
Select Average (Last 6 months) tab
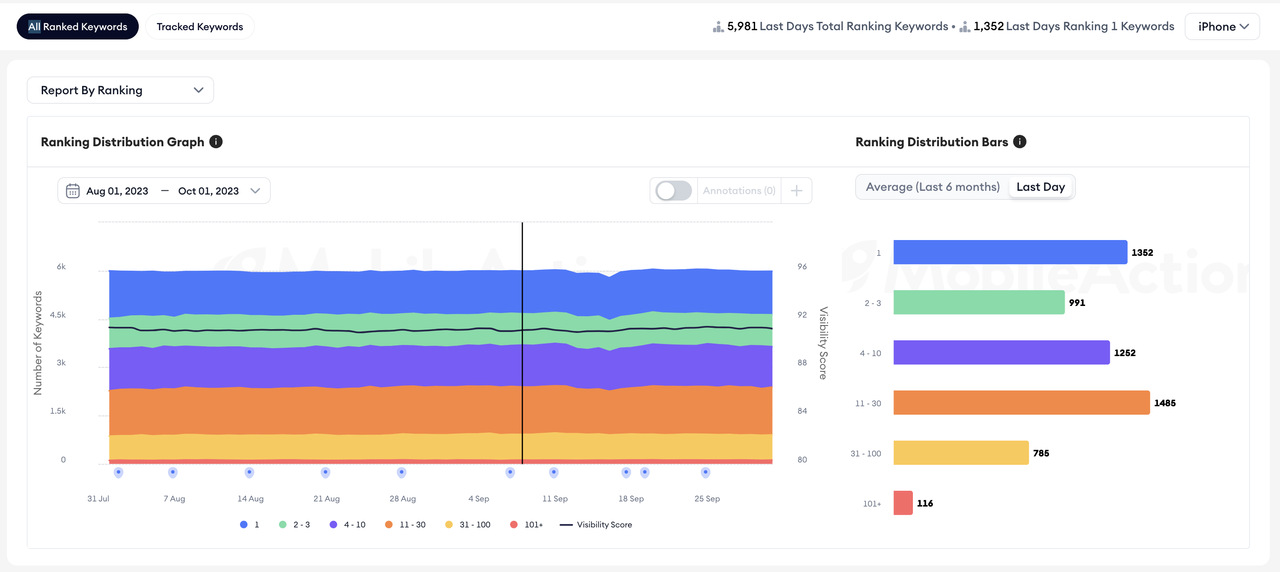pyautogui.click(x=932, y=187)
